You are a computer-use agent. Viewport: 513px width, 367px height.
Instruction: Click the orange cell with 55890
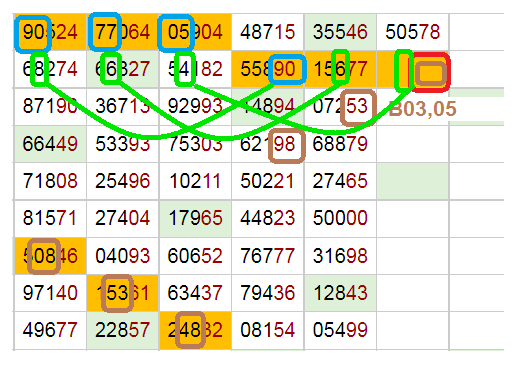click(x=268, y=69)
